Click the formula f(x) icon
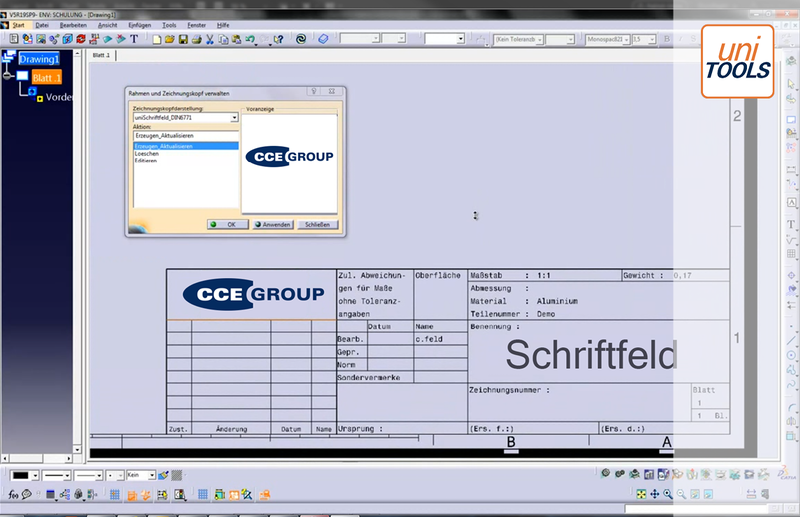The width and height of the screenshot is (800, 517). (13, 494)
